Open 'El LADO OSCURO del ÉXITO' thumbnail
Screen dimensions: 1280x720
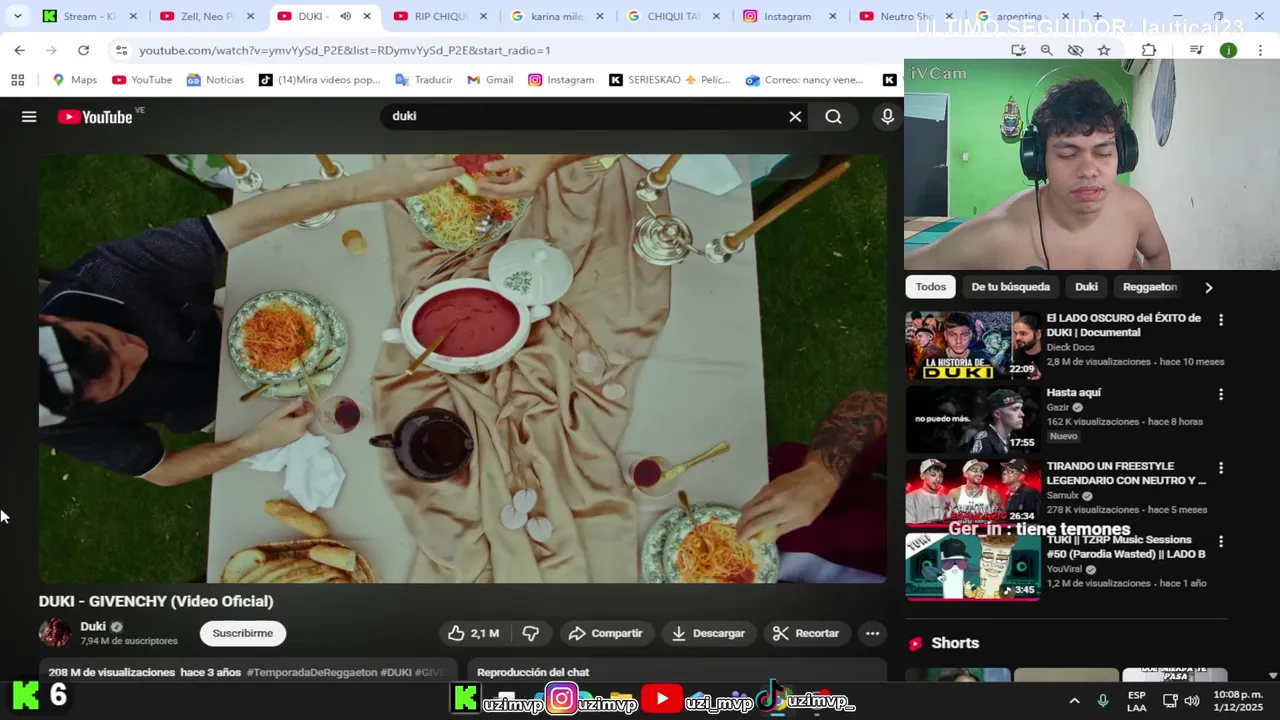pos(973,345)
